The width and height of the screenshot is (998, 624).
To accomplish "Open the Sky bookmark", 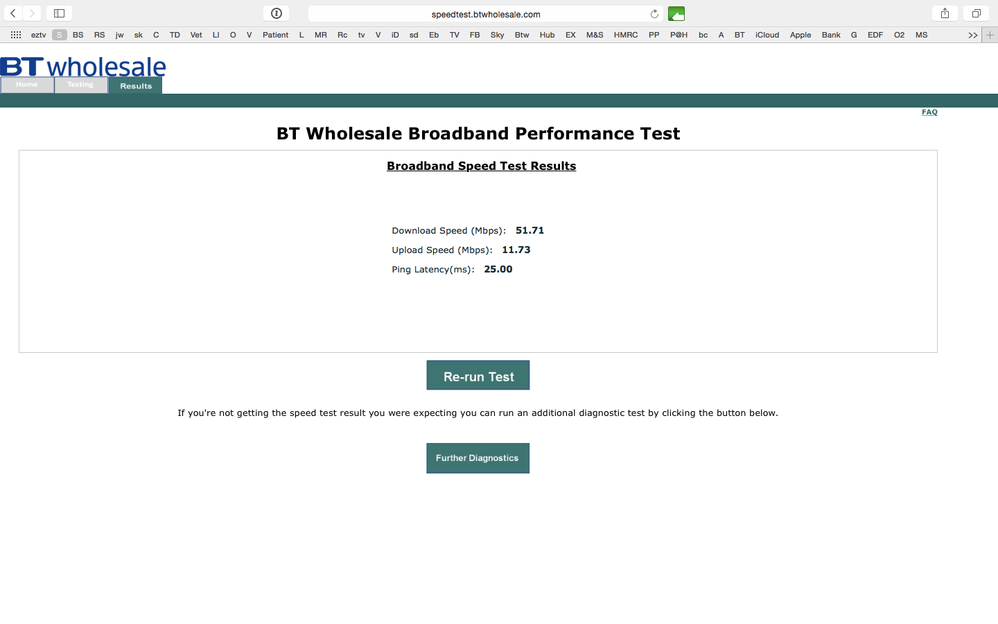I will (x=497, y=35).
